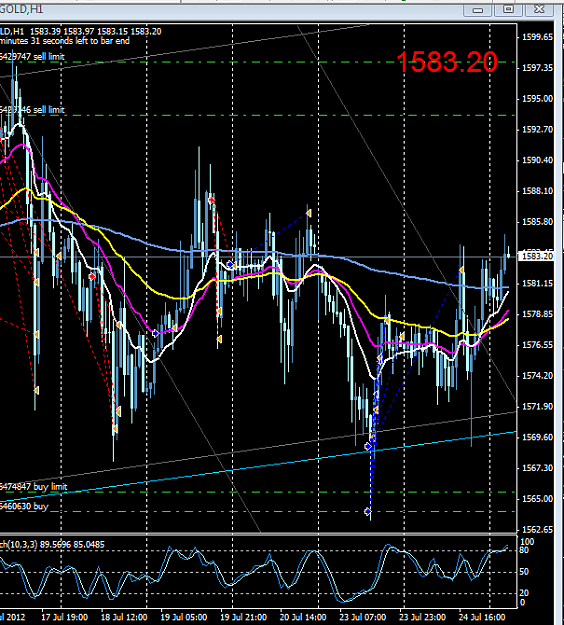The image size is (564, 625).
Task: Click the stochastic 50 level label
Action: (524, 572)
